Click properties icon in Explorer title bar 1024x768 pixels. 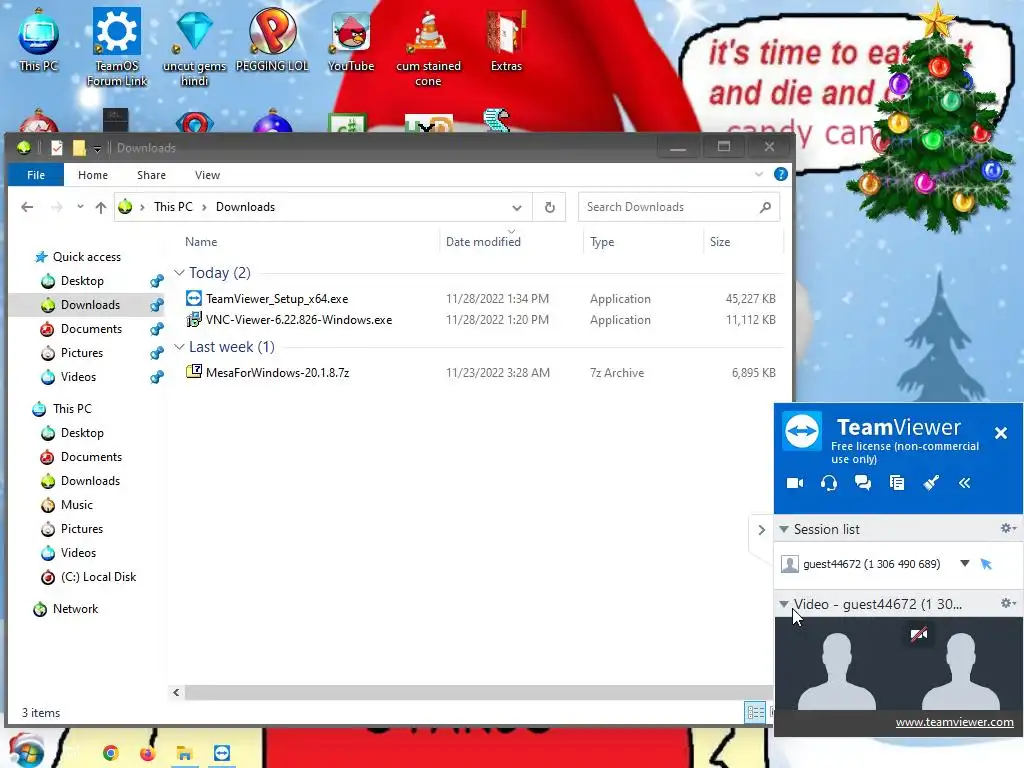tap(57, 148)
